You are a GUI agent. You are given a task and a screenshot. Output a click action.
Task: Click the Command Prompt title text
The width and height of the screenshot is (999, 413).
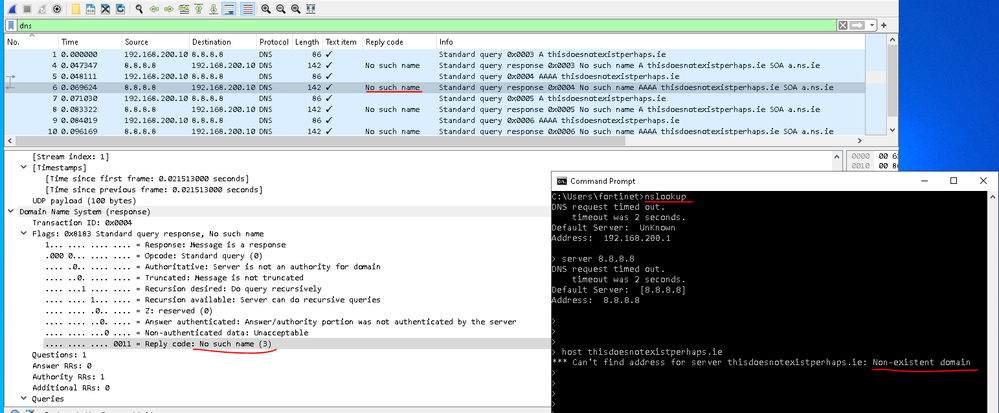click(603, 181)
